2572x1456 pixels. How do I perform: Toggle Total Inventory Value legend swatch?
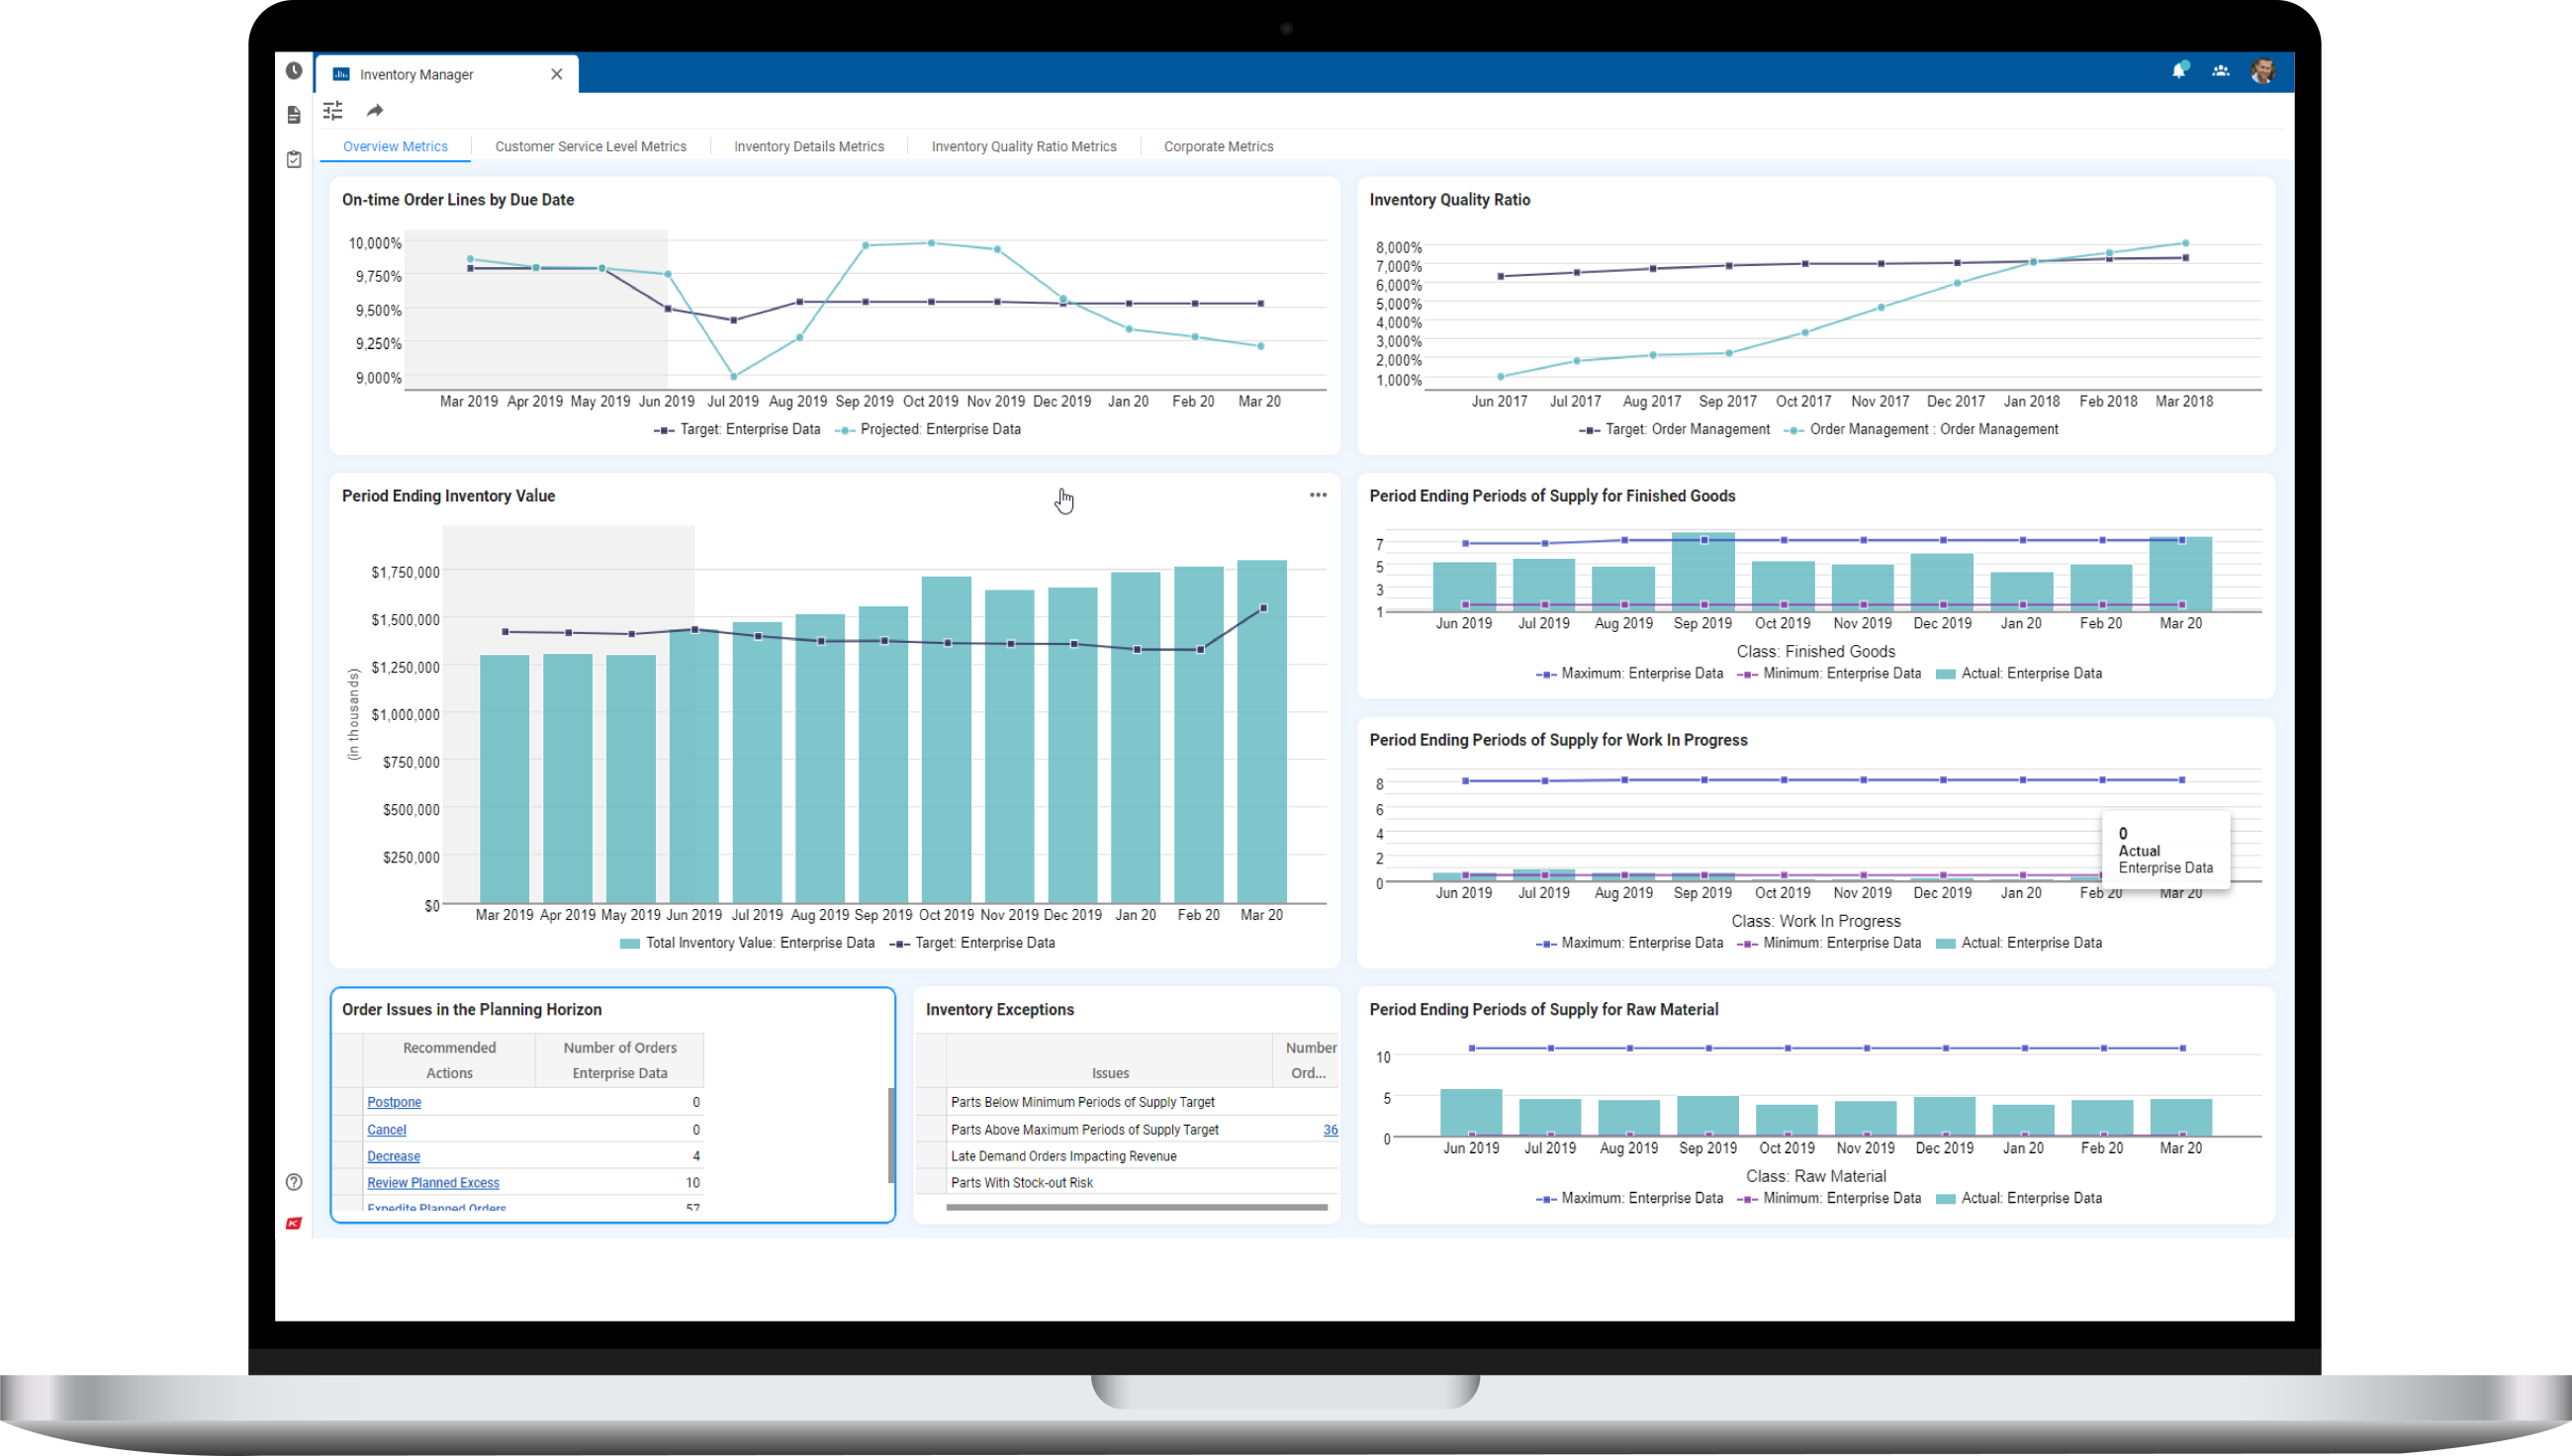tap(630, 943)
